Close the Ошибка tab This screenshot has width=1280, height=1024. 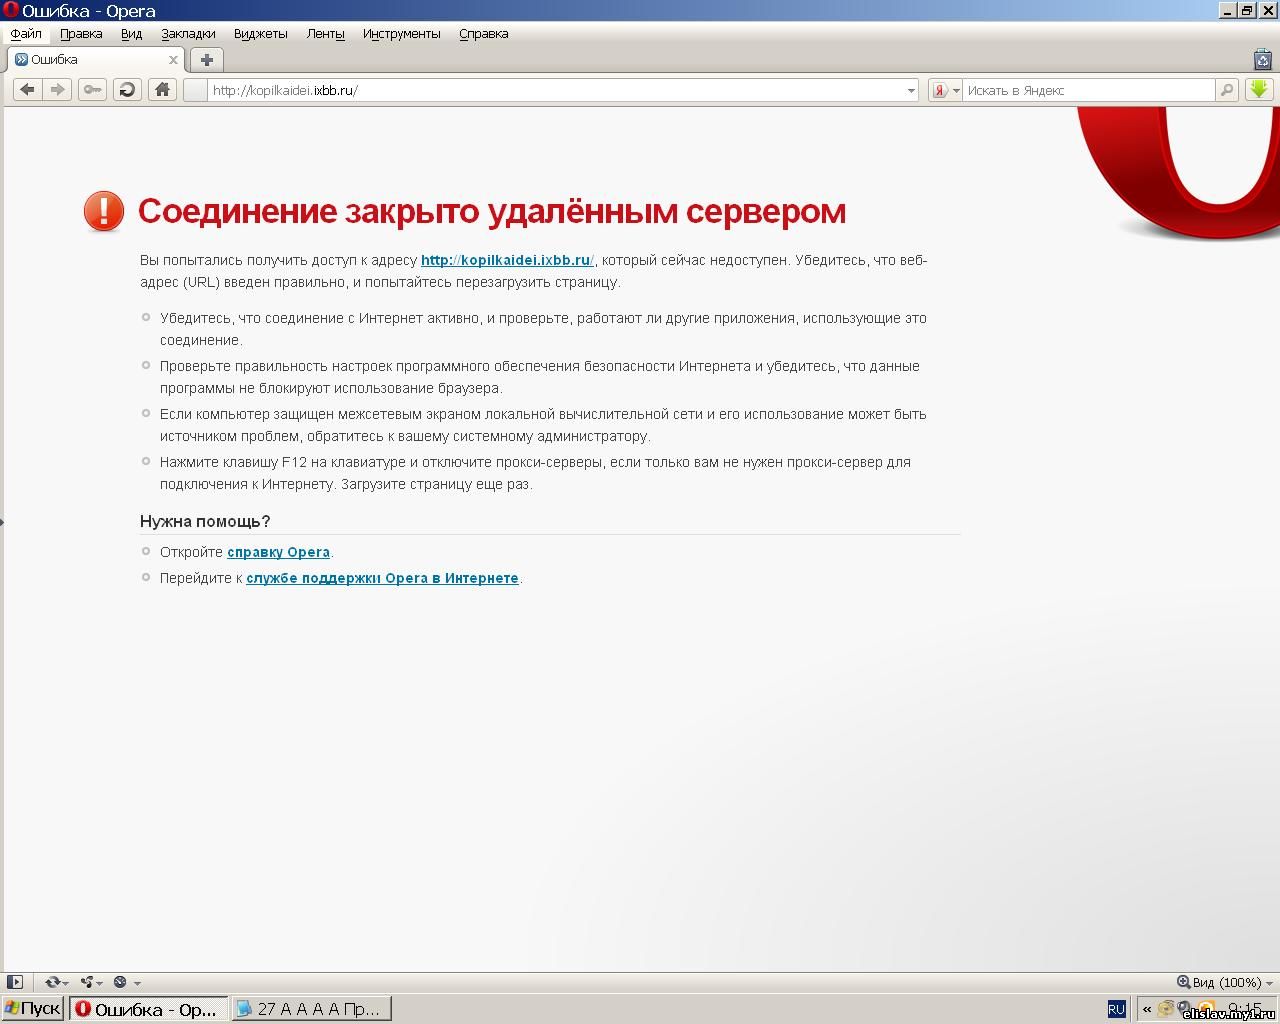pos(173,60)
